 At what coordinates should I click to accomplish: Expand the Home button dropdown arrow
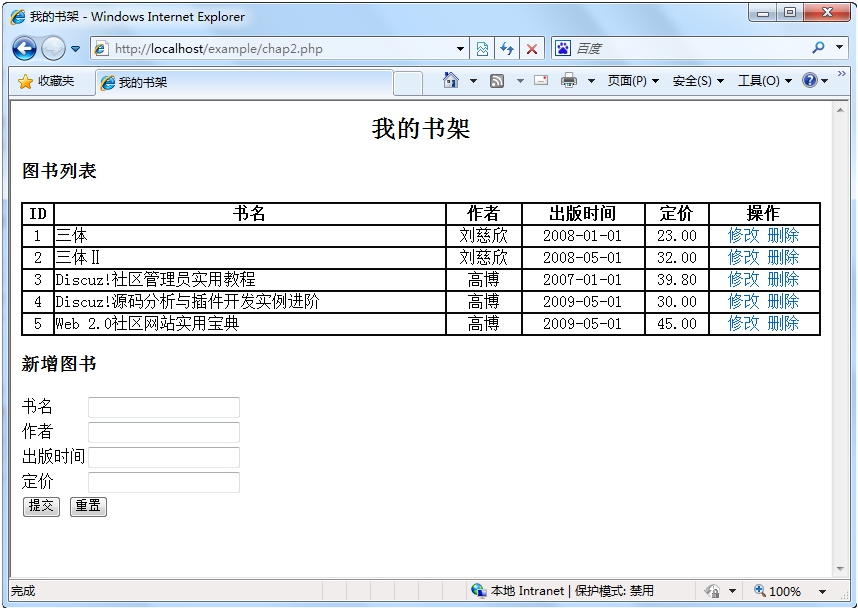[473, 81]
